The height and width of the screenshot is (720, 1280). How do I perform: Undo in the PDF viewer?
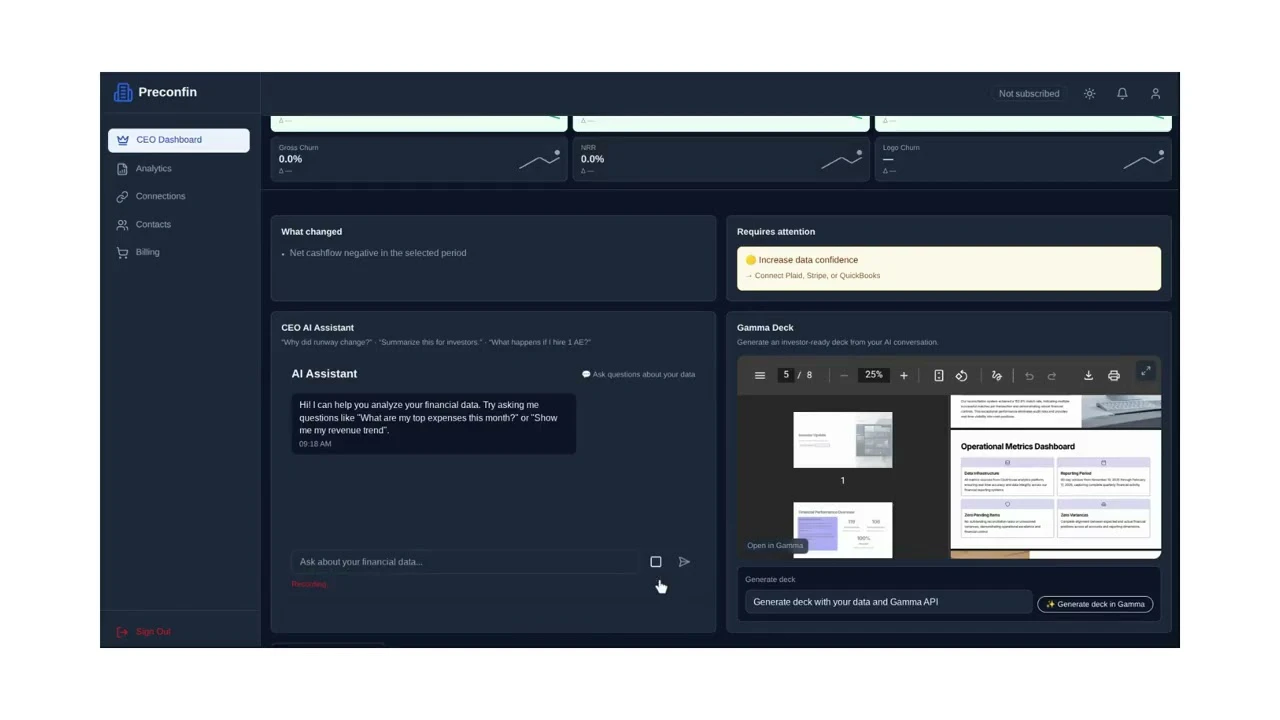(x=1029, y=375)
